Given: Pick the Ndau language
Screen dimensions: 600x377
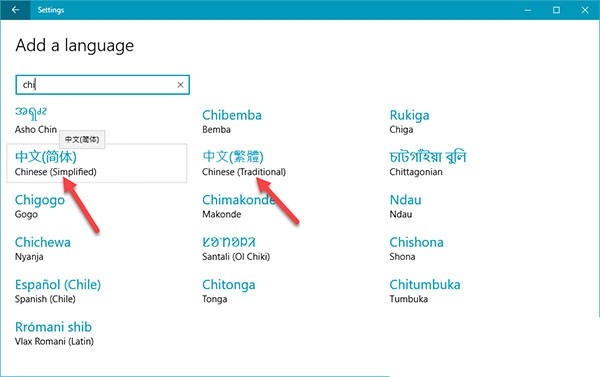Looking at the screenshot, I should [405, 206].
